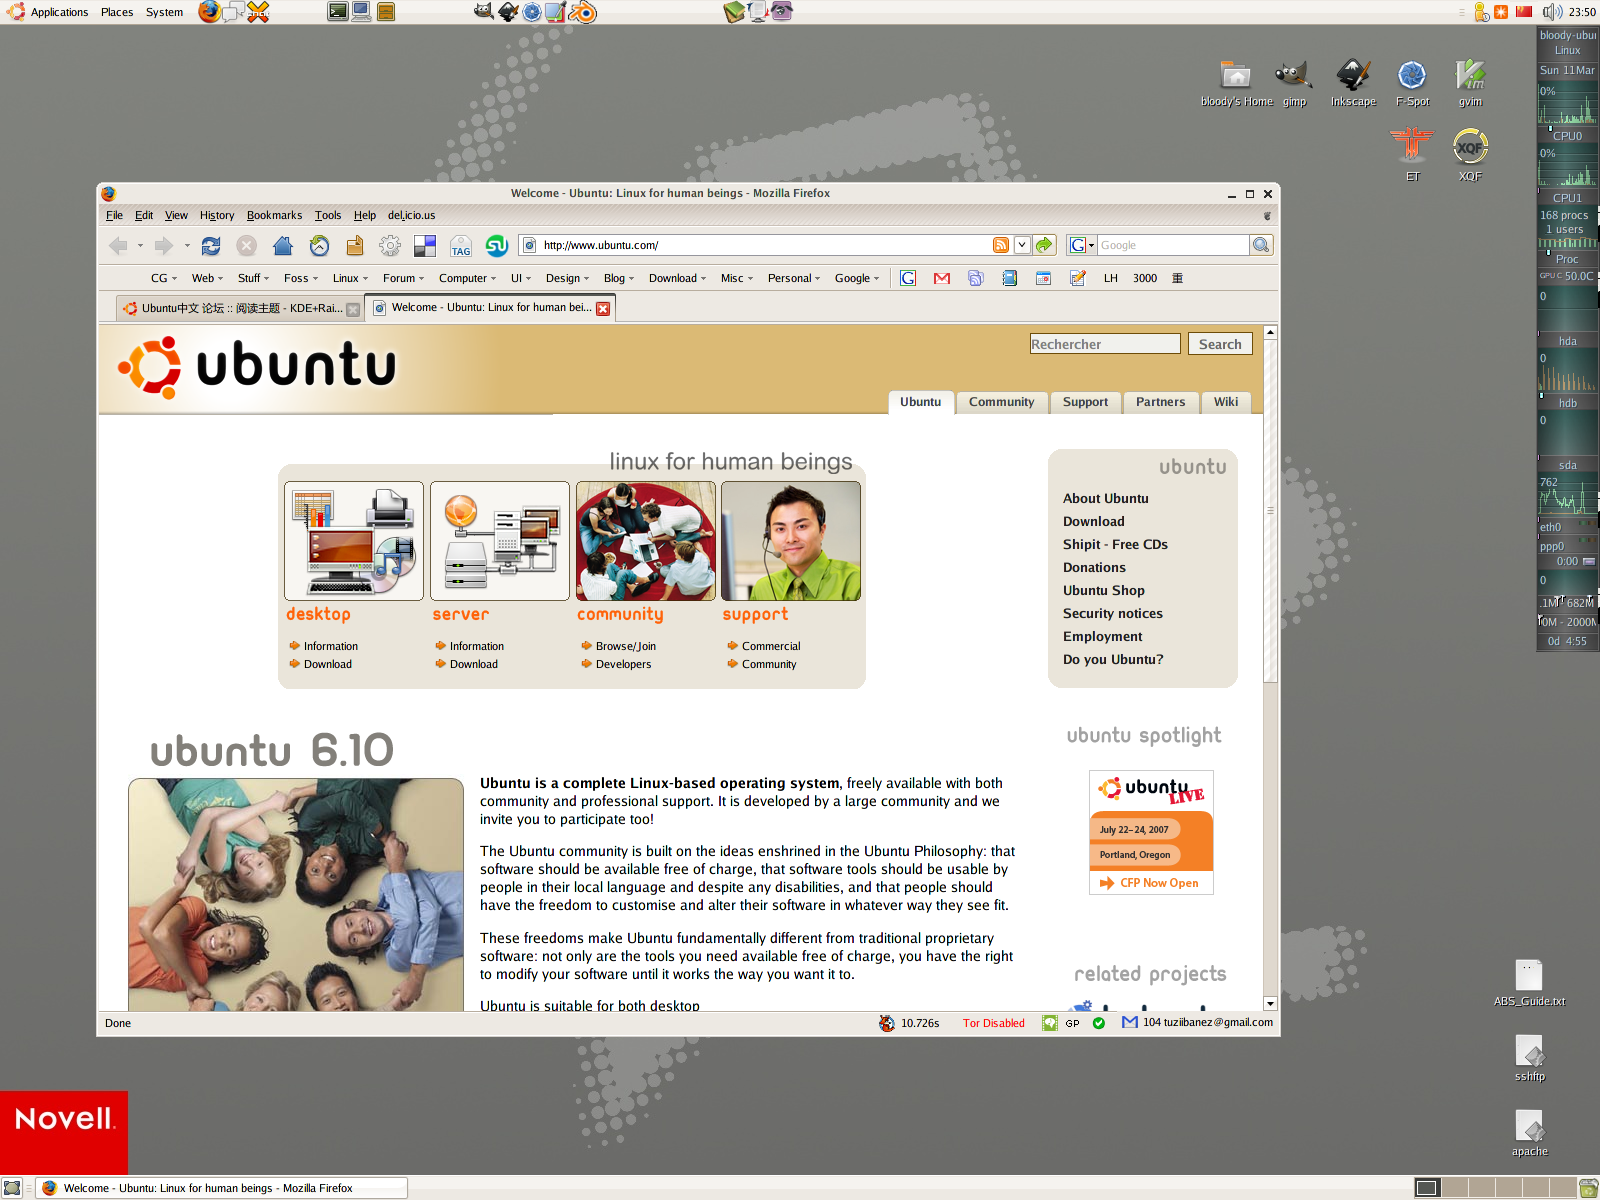Open the Security notices link
The height and width of the screenshot is (1200, 1600).
(1112, 613)
